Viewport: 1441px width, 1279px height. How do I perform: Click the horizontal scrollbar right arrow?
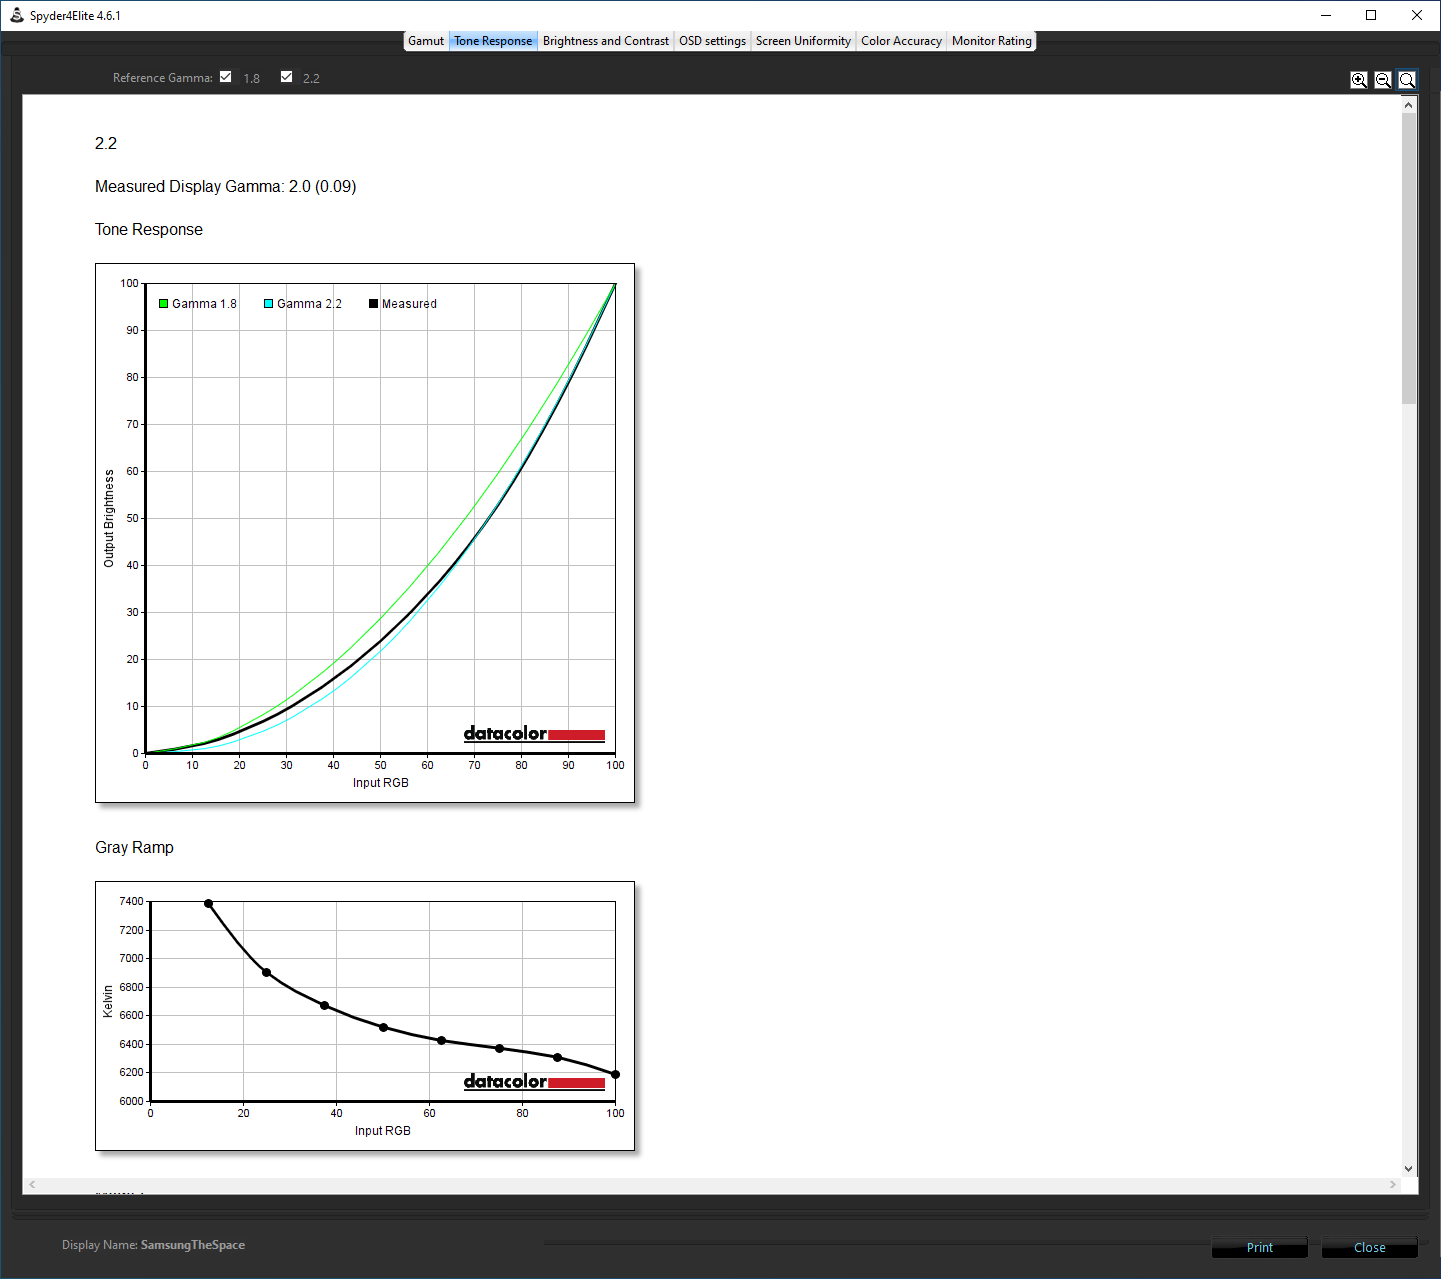coord(1393,1185)
